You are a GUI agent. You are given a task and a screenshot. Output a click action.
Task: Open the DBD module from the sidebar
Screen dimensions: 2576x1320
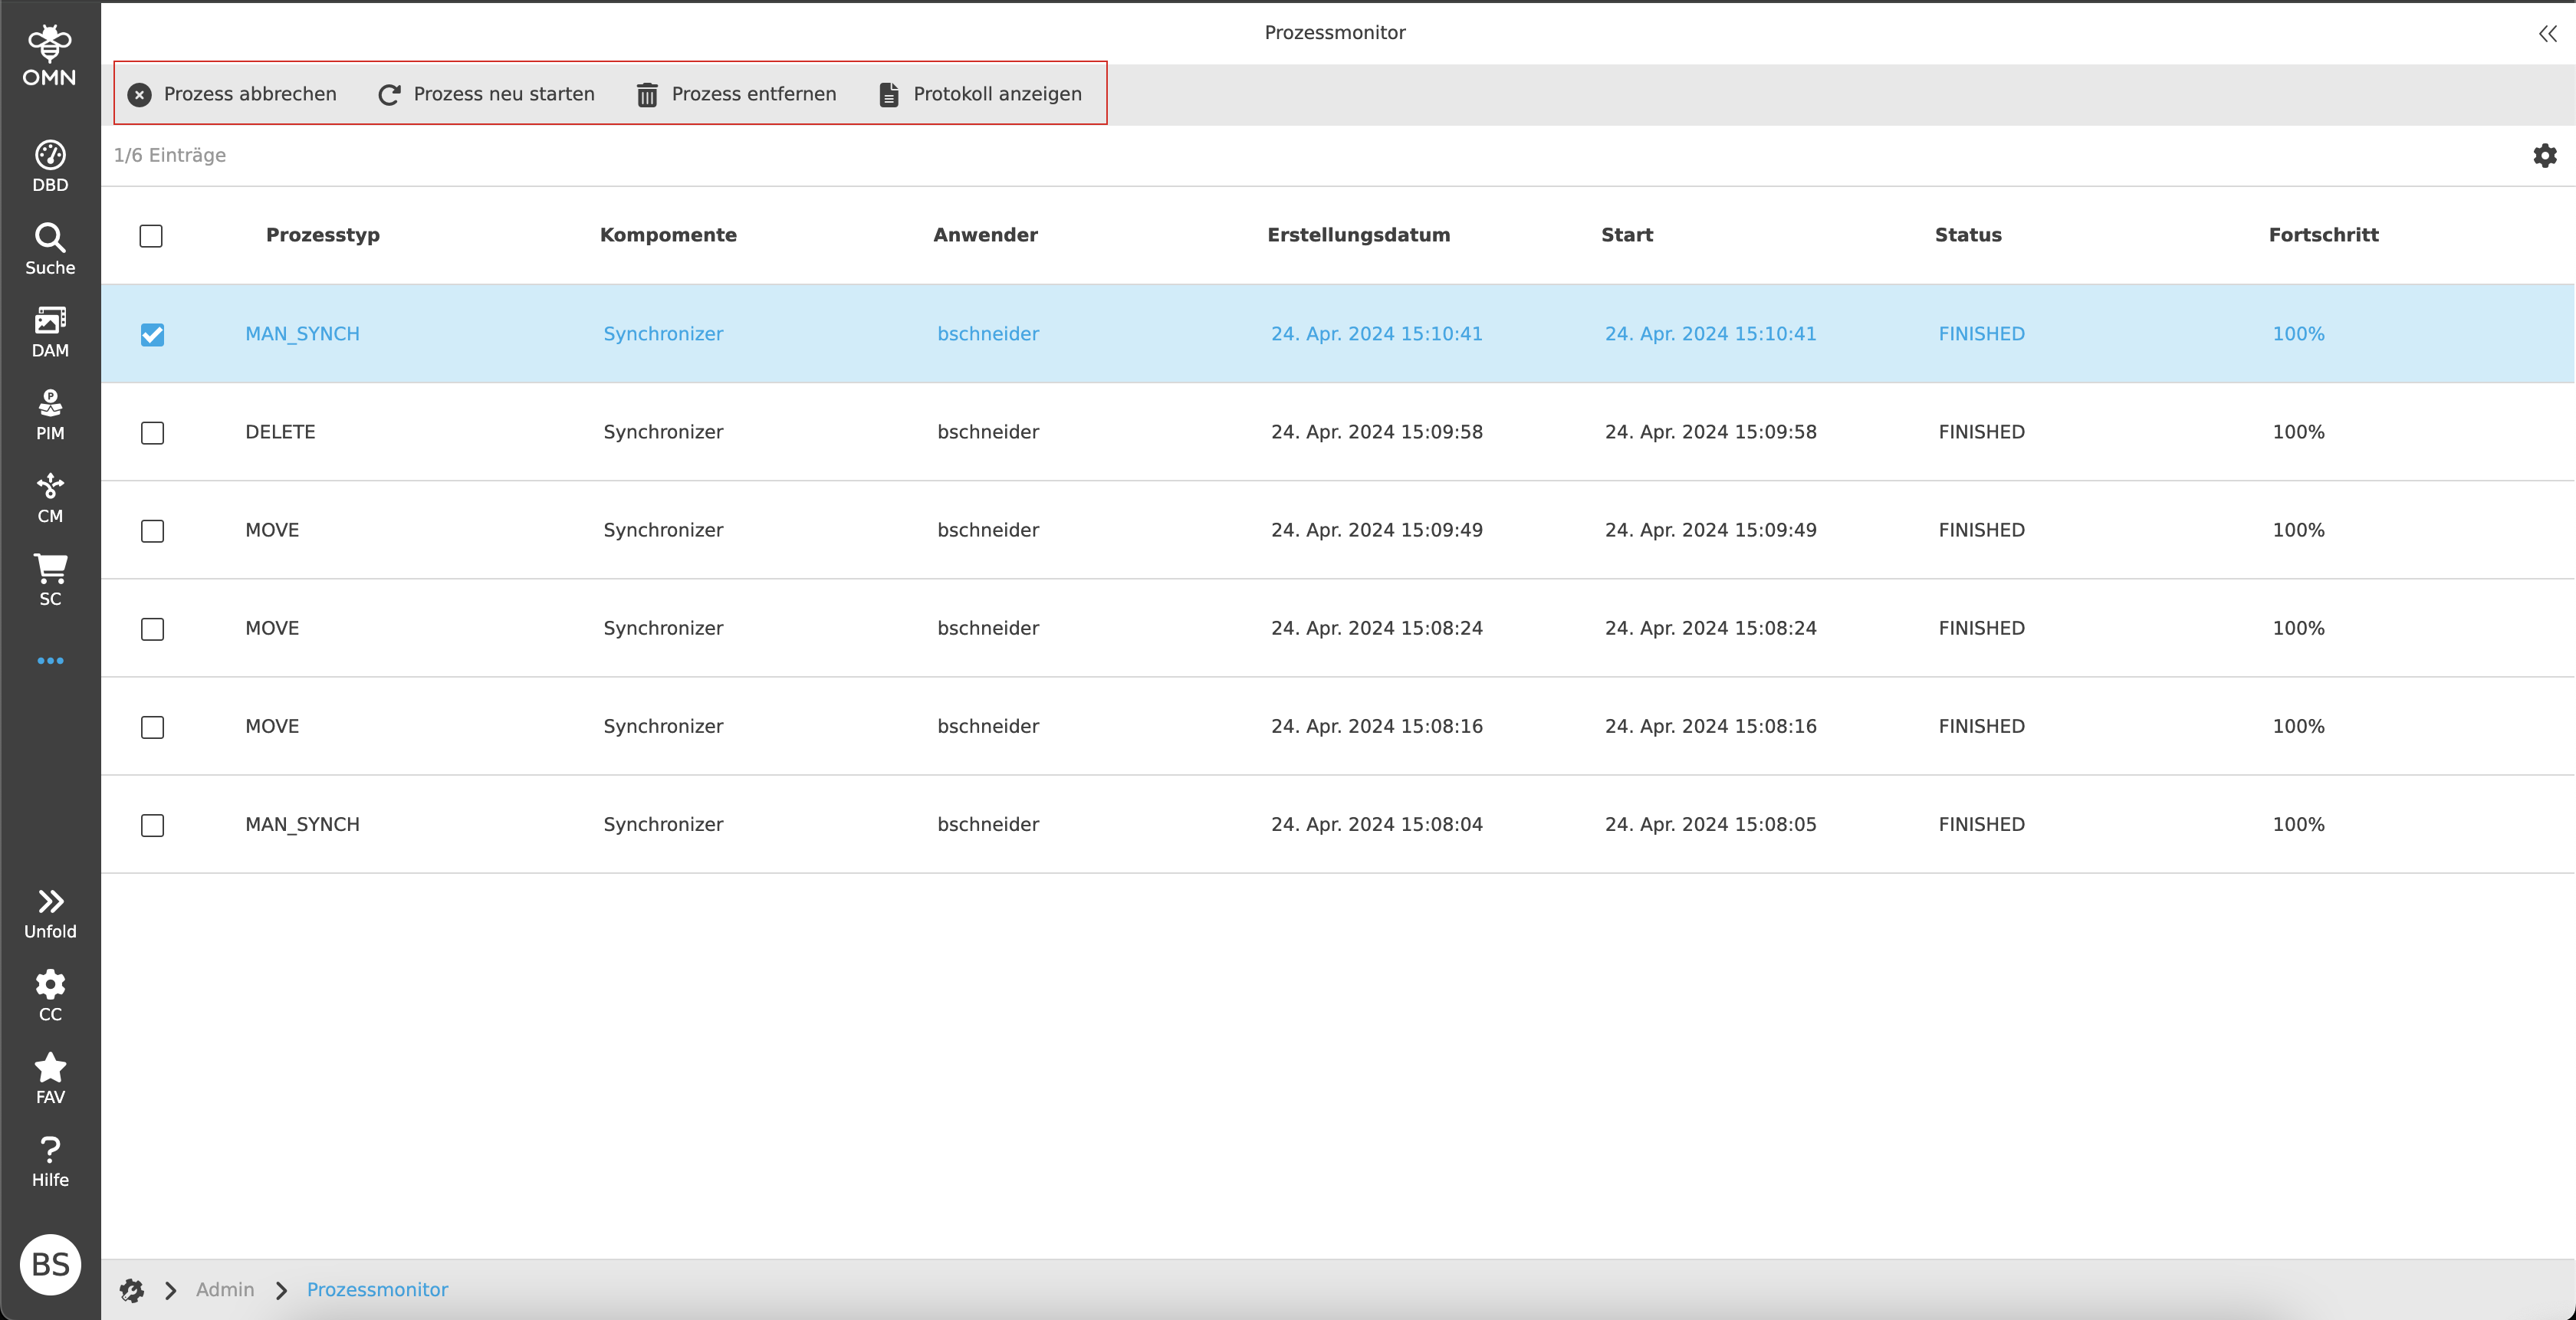(x=50, y=162)
